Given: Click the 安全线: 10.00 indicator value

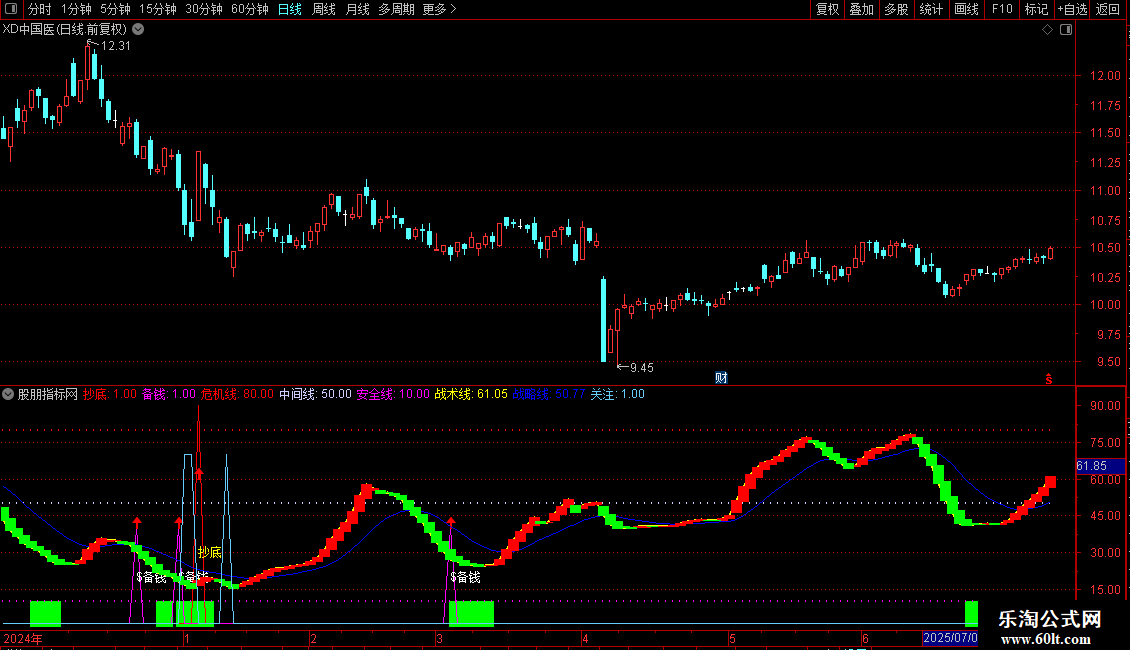Looking at the screenshot, I should click(393, 394).
